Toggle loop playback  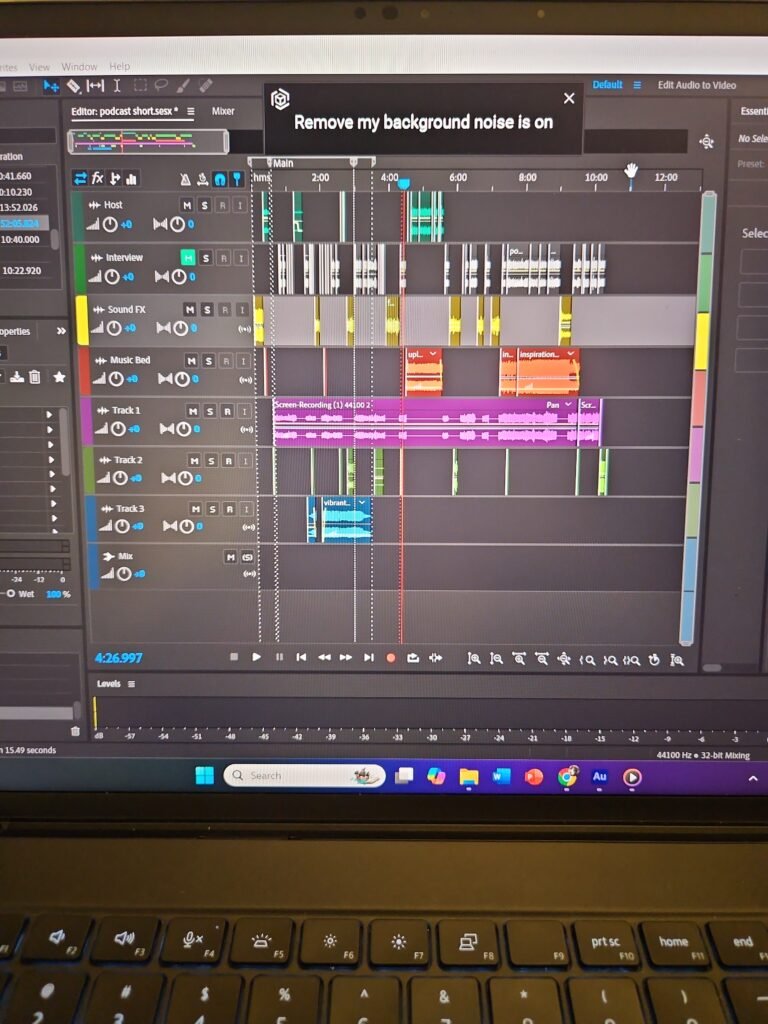tap(413, 658)
